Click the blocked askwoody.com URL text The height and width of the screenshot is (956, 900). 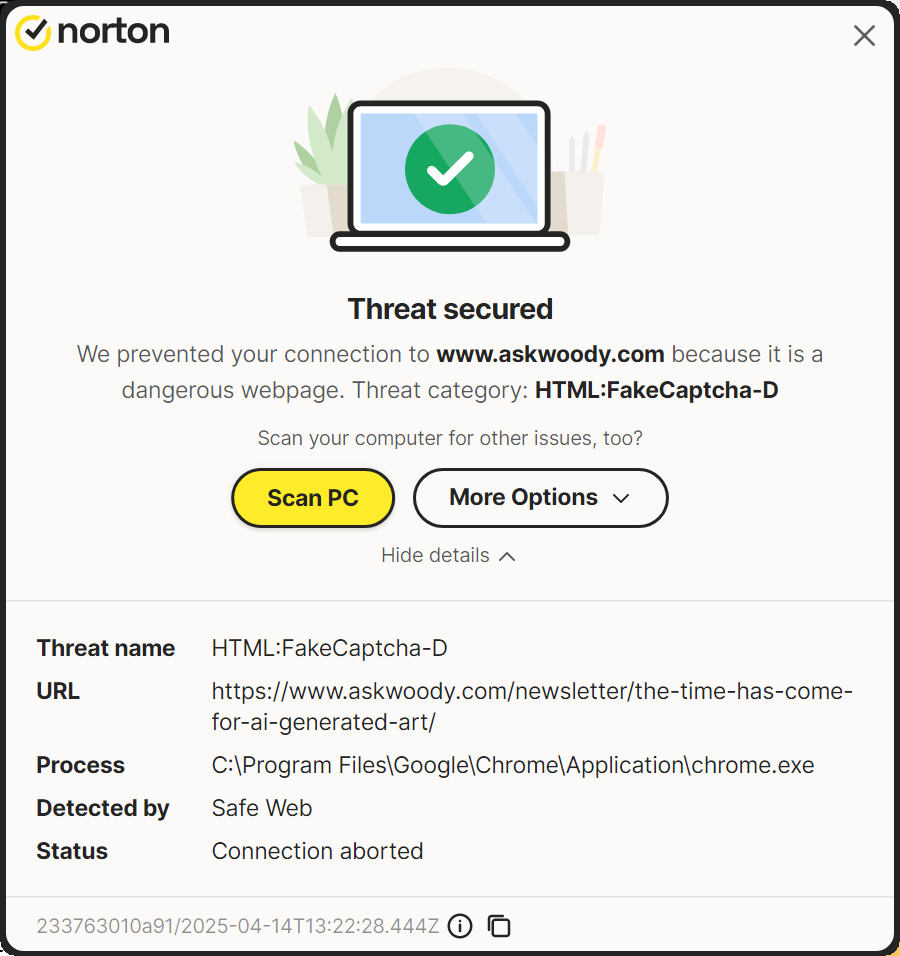pos(532,706)
